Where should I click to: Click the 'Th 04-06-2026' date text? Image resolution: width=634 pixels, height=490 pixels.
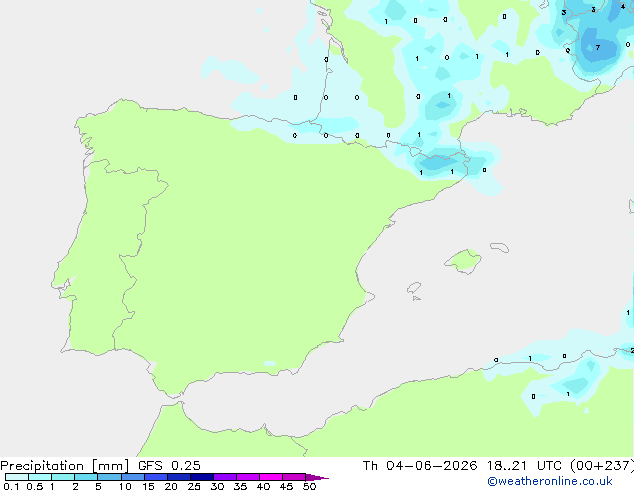point(420,466)
